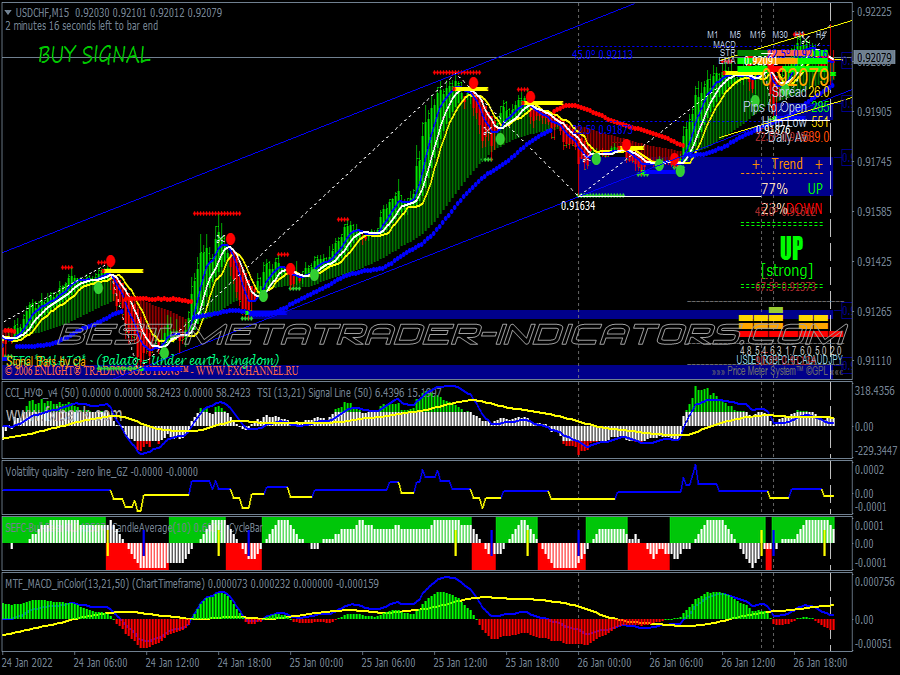This screenshot has height=675, width=900.
Task: Click the M1 timeframe column label
Action: coord(712,35)
